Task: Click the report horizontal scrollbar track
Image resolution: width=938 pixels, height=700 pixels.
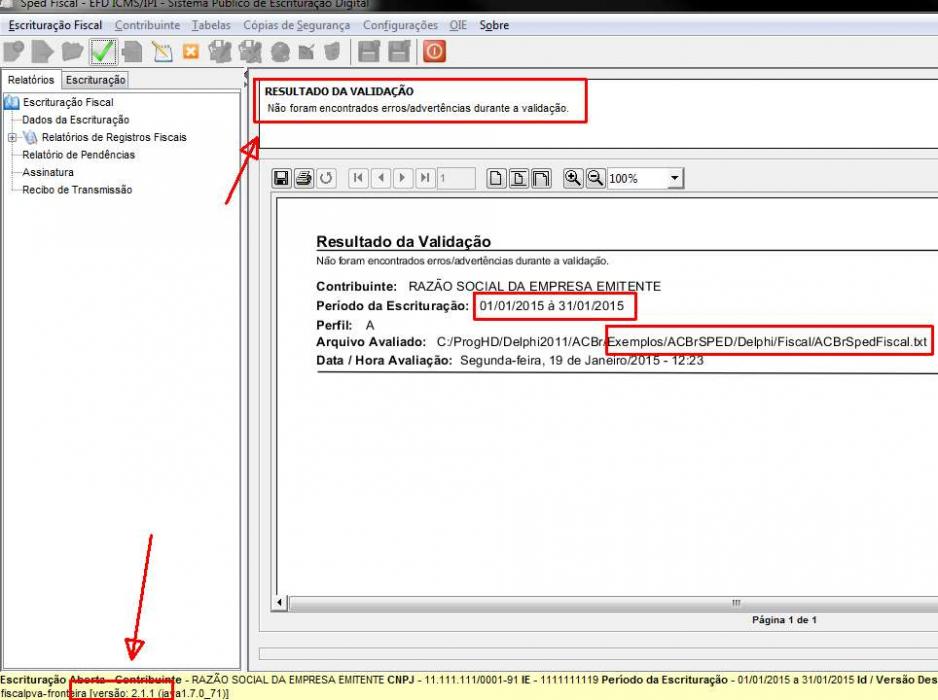Action: [x=613, y=602]
